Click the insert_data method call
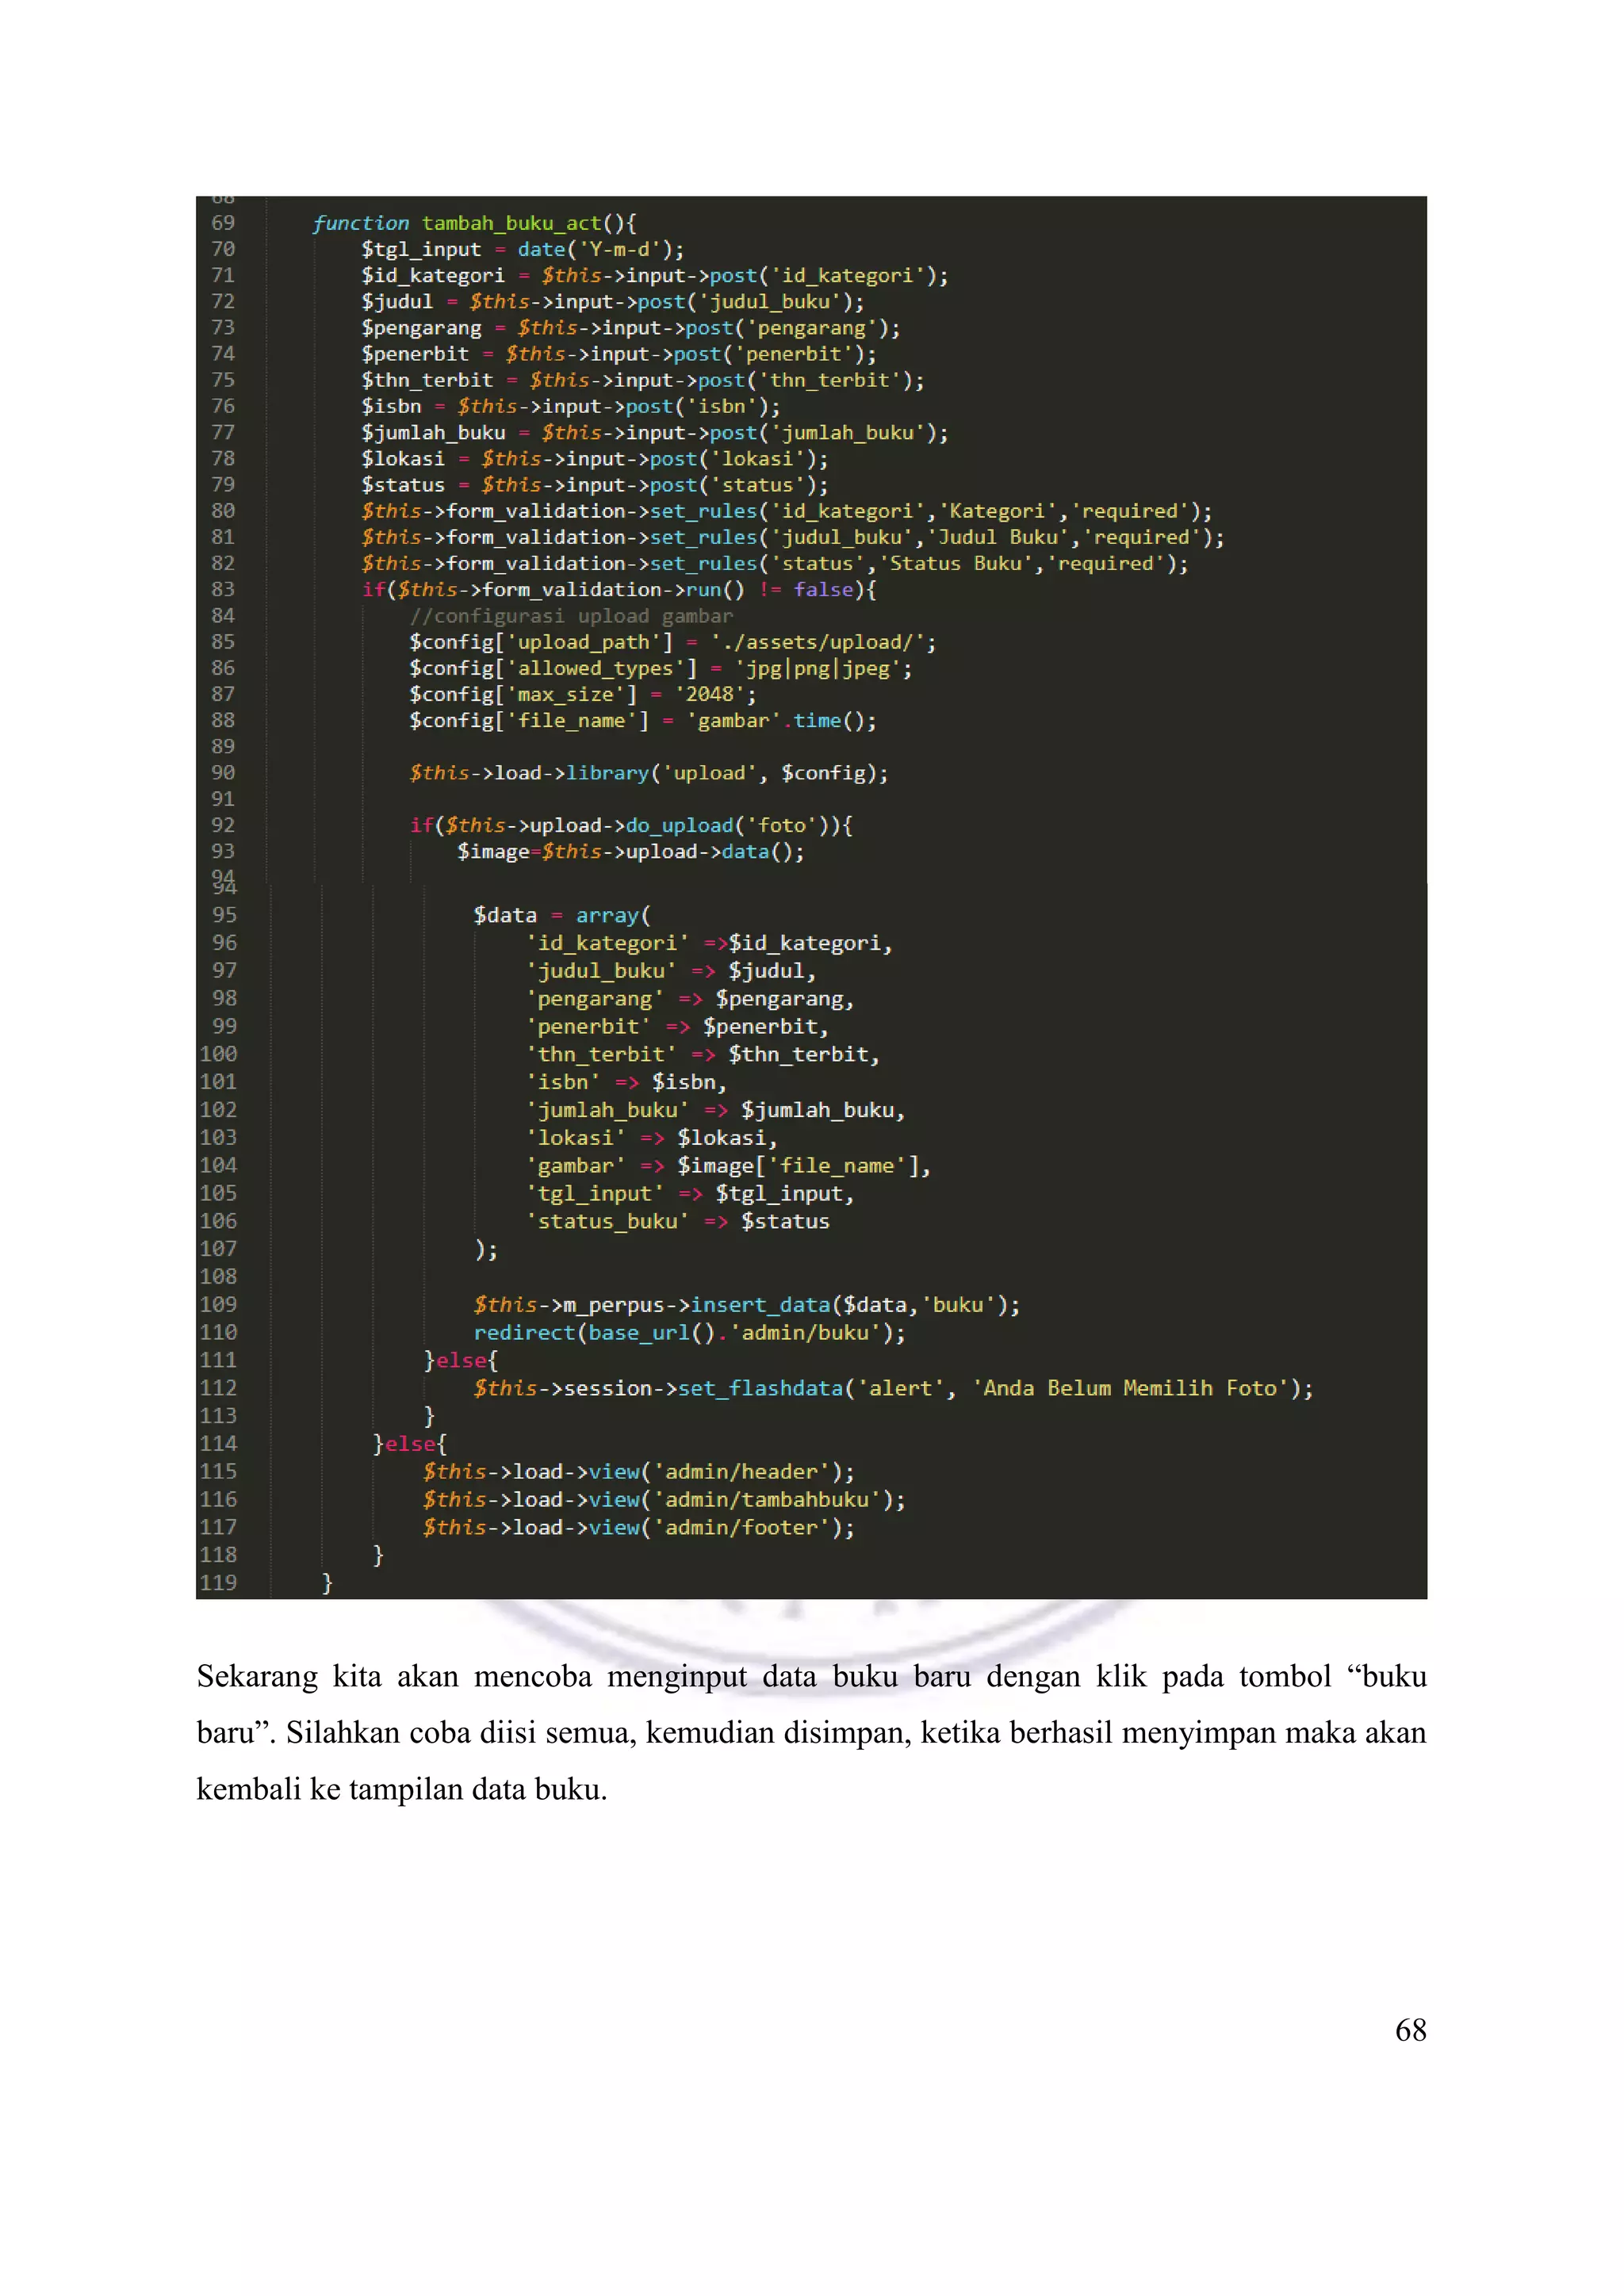The image size is (1624, 2296). [x=760, y=1305]
